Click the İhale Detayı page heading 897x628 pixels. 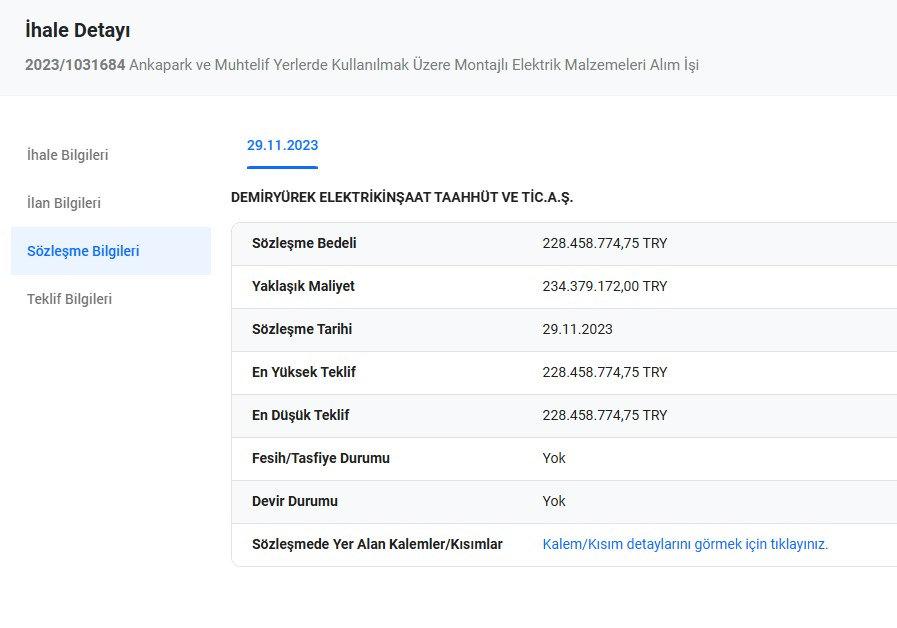78,31
